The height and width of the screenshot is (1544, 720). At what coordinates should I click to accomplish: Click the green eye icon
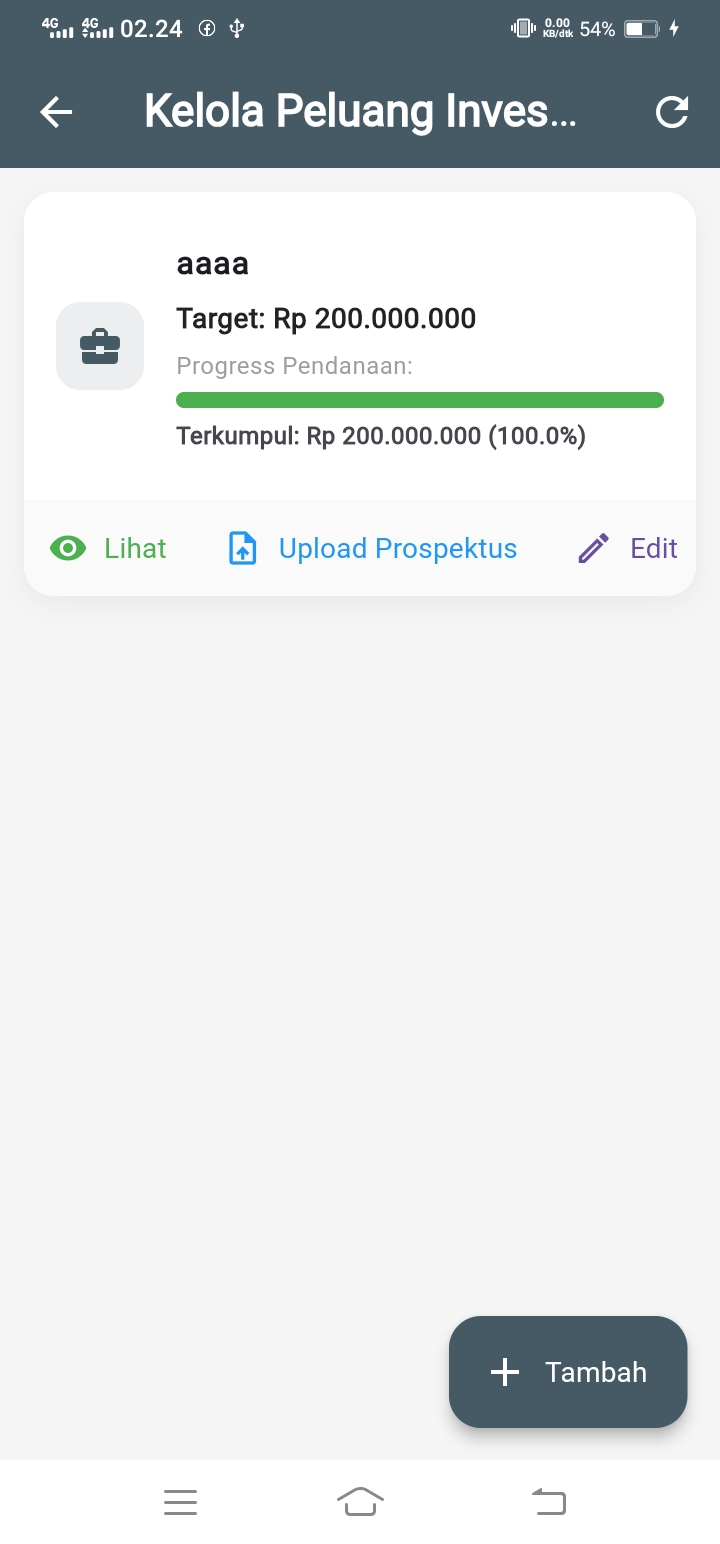tap(68, 548)
